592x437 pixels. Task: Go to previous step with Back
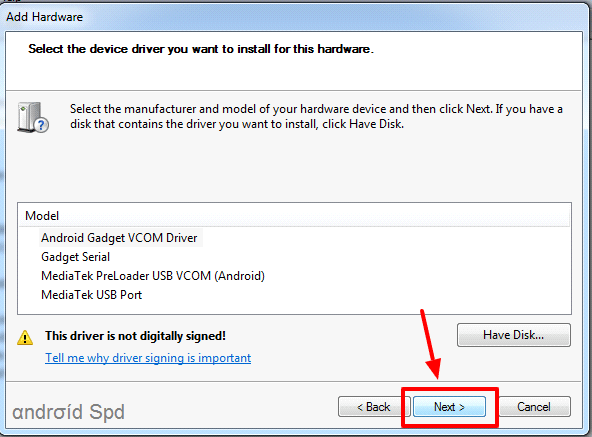click(x=374, y=407)
